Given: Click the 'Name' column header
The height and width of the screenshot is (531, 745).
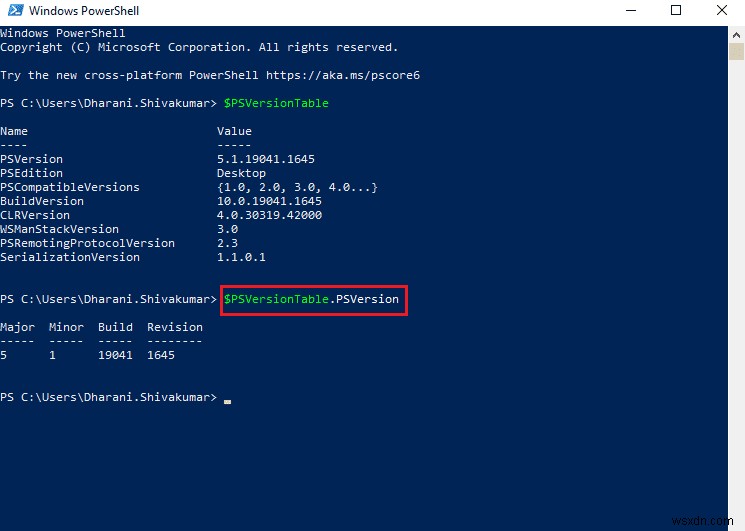Looking at the screenshot, I should pos(14,131).
